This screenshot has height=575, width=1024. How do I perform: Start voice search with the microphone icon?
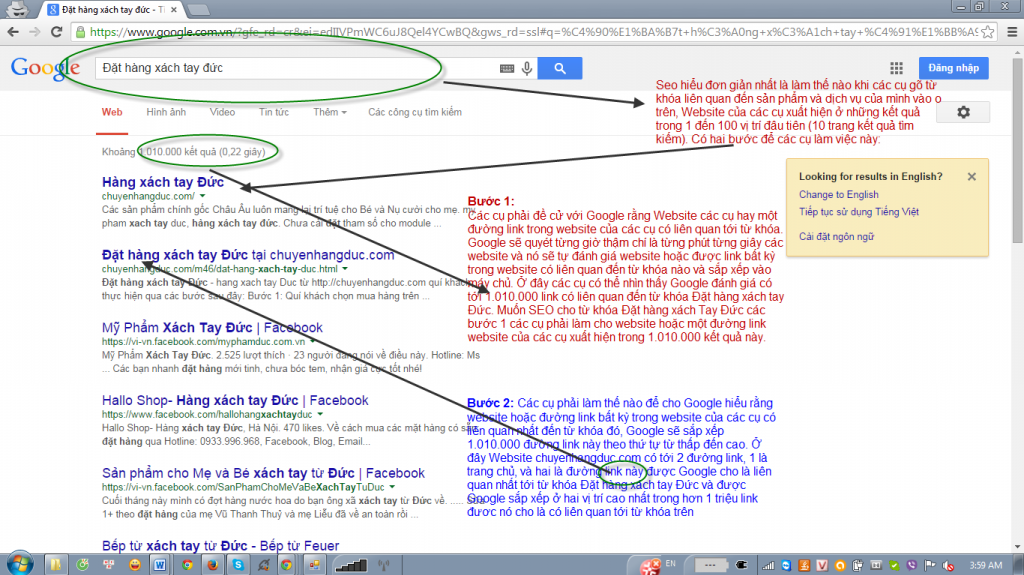click(x=527, y=68)
